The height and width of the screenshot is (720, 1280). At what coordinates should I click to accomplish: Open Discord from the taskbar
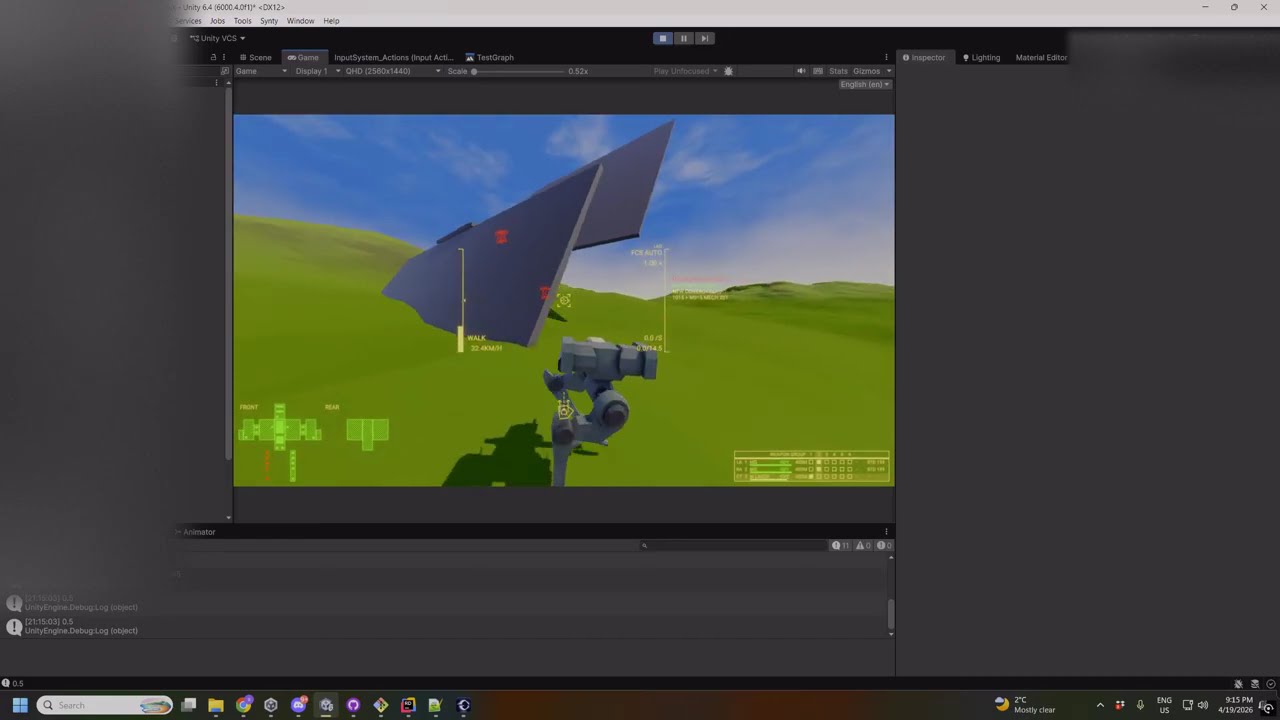298,705
